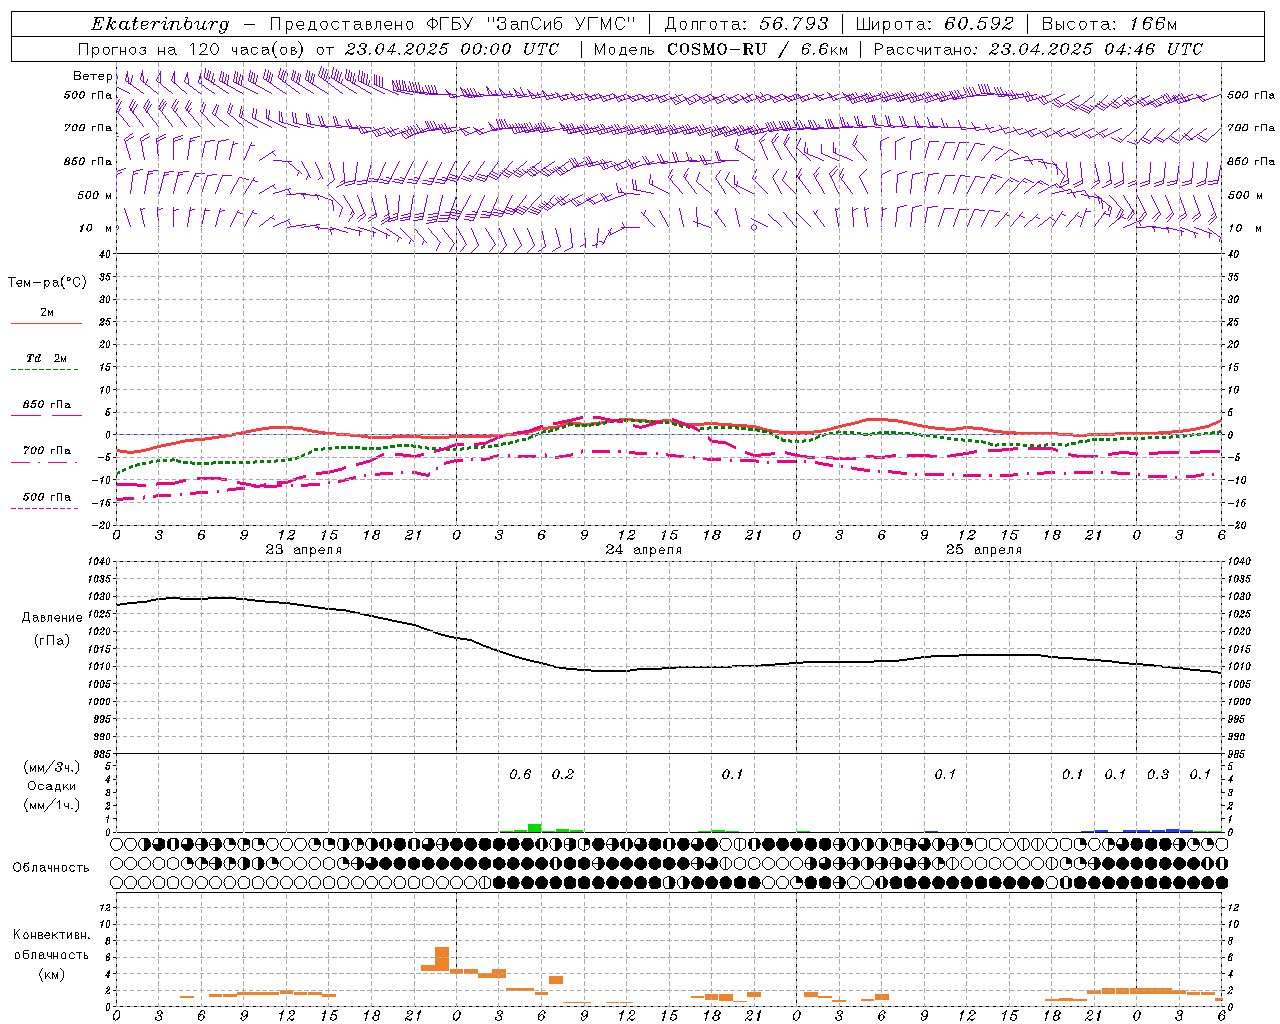The height and width of the screenshot is (1024, 1280).
Task: Click the forecast start time 23.04.2025 00:00 UTC
Action: click(x=452, y=49)
